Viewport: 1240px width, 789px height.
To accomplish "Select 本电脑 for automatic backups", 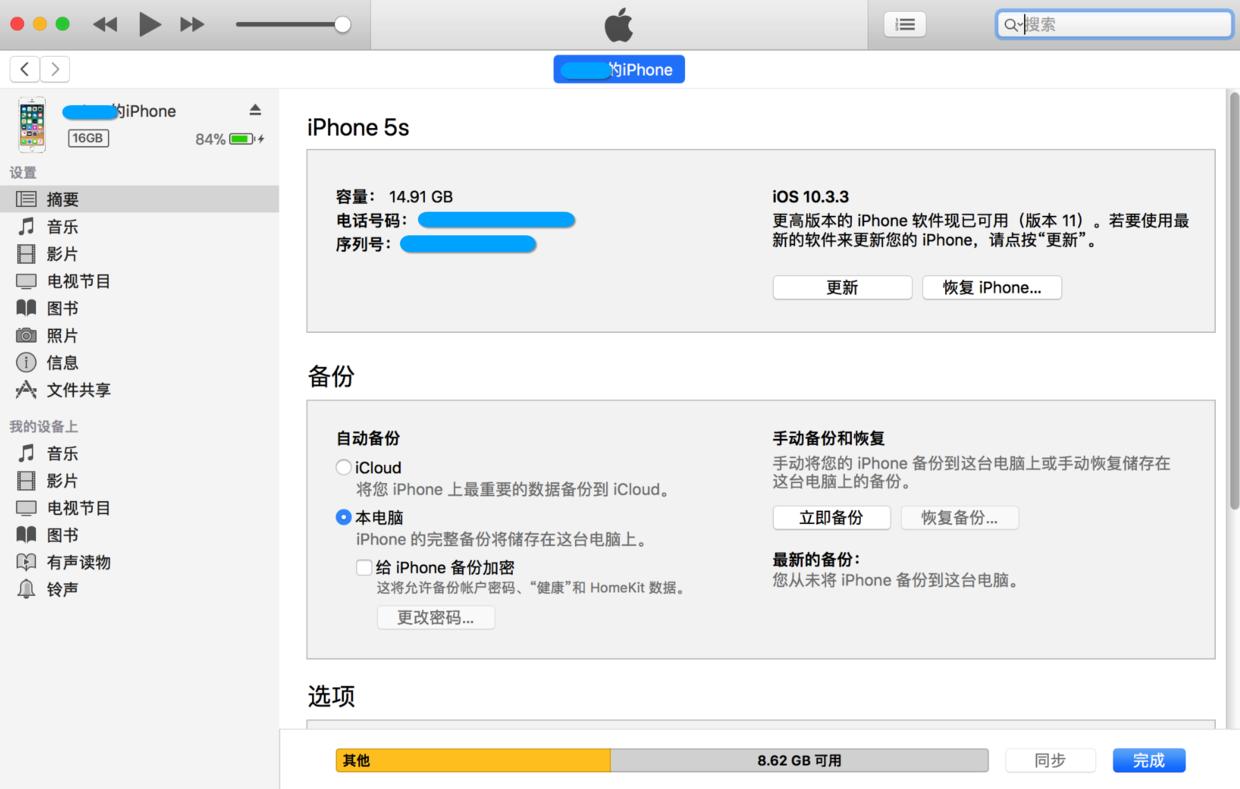I will 343,517.
